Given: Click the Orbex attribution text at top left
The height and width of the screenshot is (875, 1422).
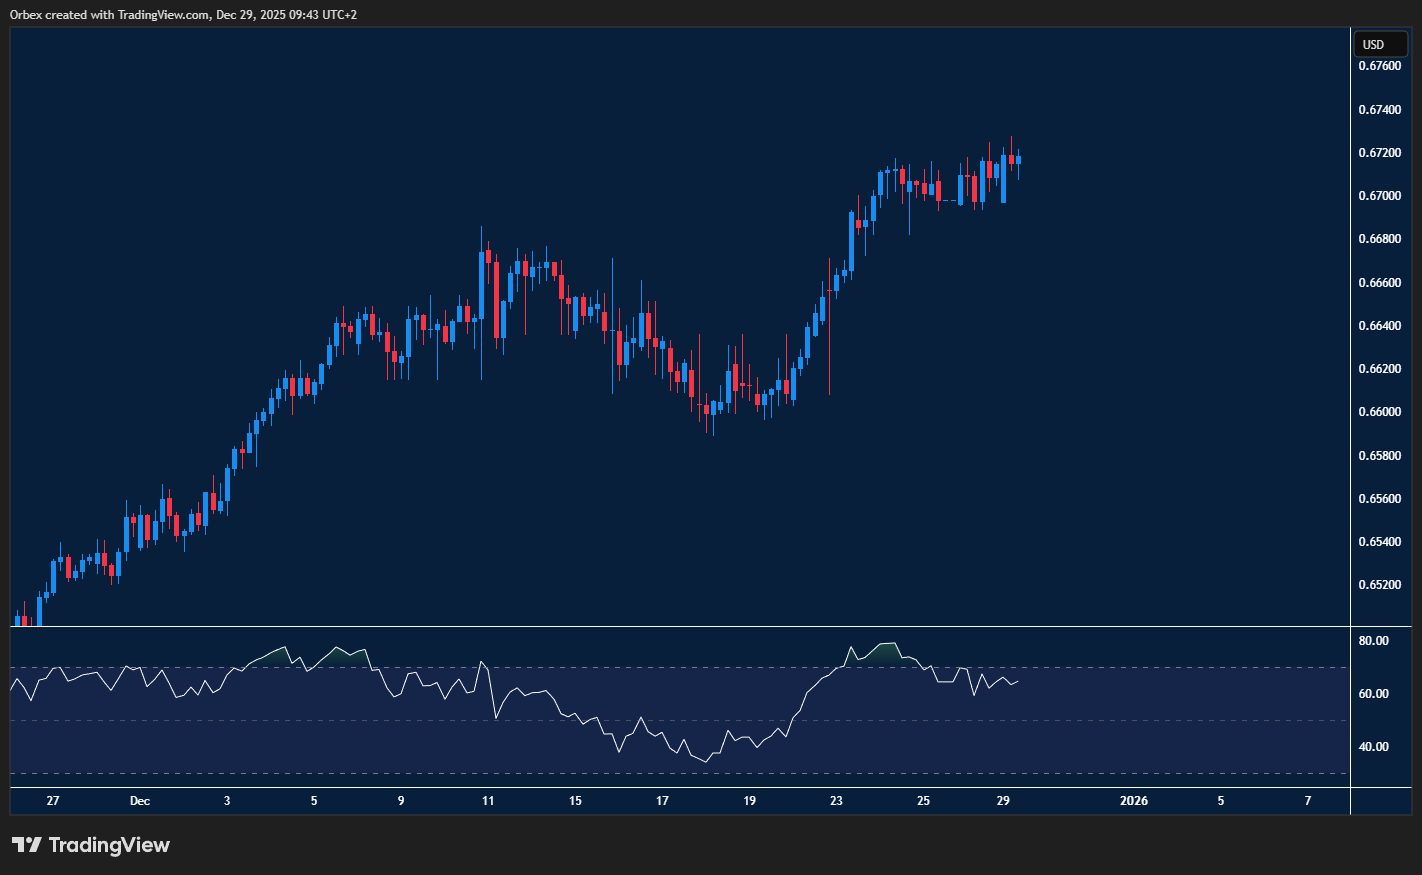Looking at the screenshot, I should [180, 14].
